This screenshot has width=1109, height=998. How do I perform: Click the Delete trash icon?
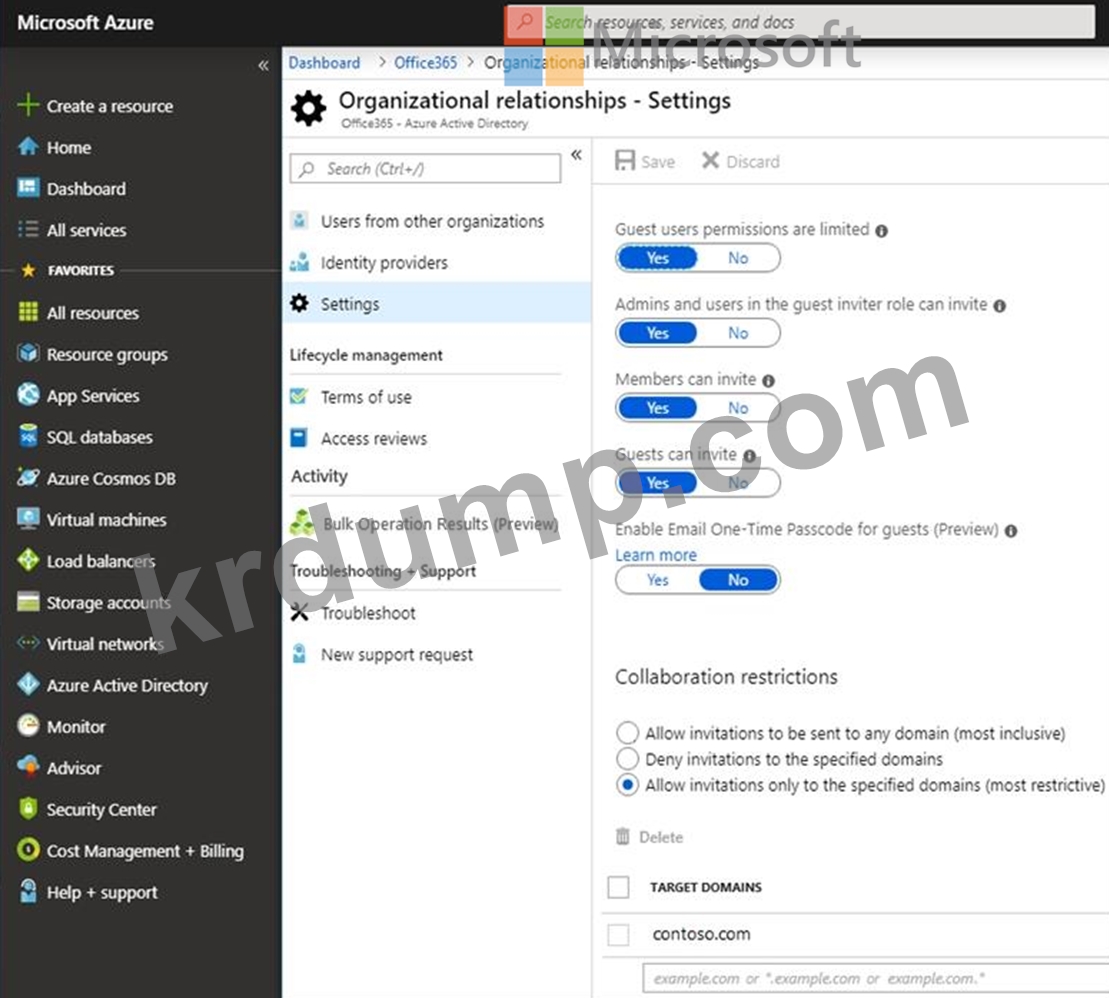pos(623,837)
